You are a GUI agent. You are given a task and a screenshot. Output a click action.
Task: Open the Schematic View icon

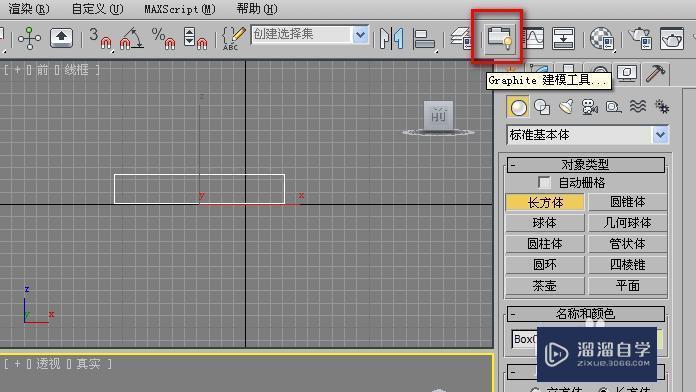(563, 38)
